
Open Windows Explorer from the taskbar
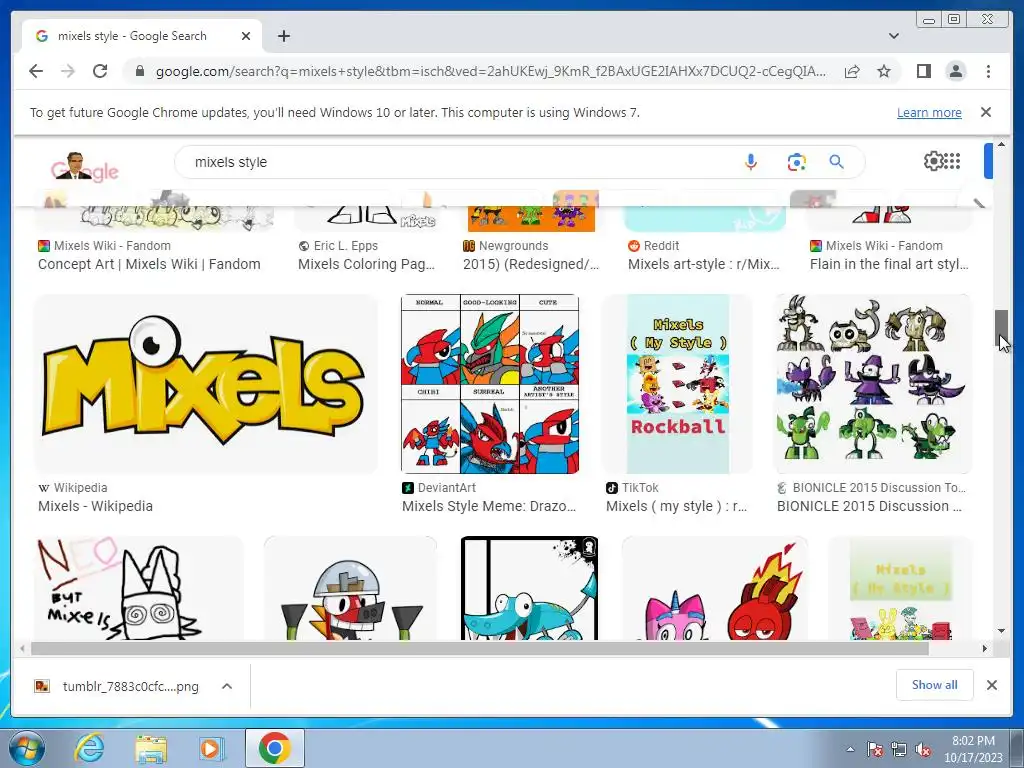[x=151, y=748]
